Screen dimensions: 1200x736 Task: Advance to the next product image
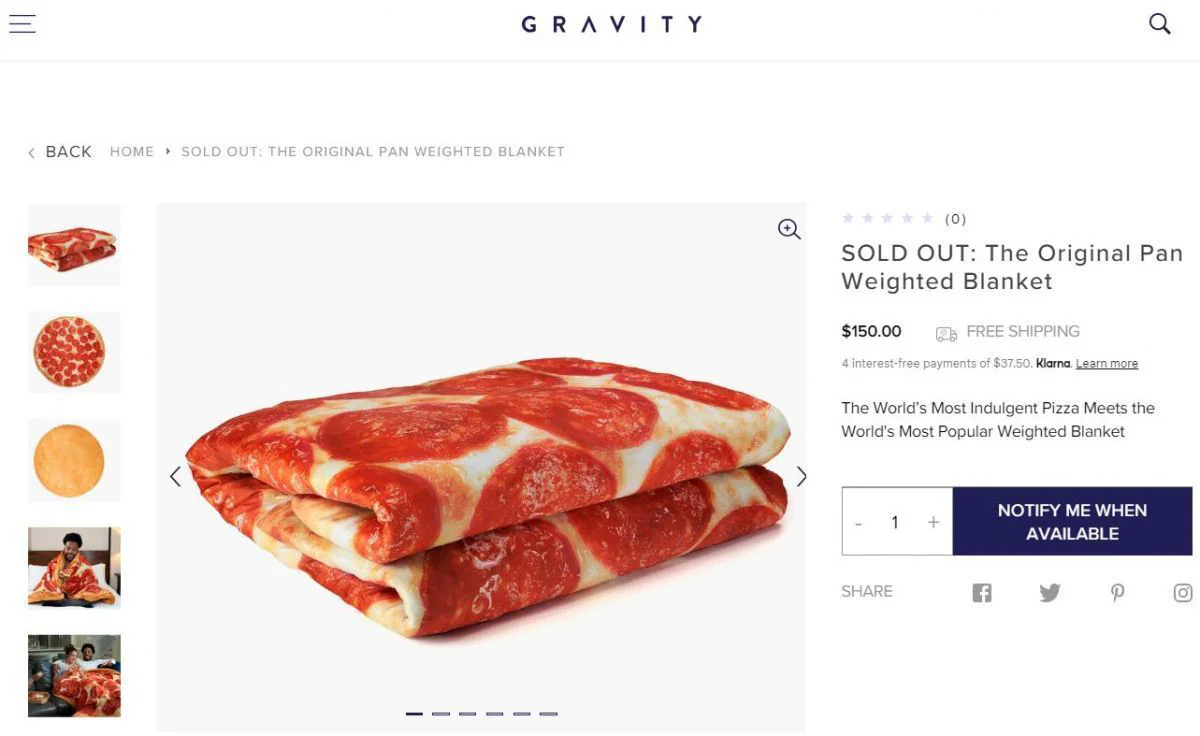801,477
